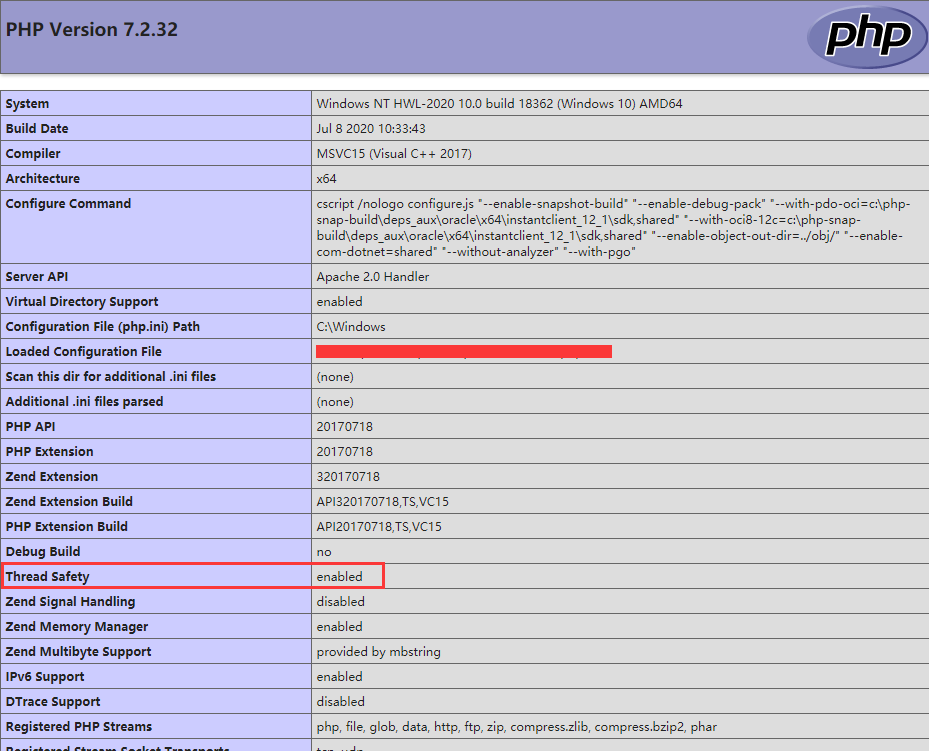Click the DTrace Support 'disabled' value
Viewport: 929px width, 751px height.
341,701
